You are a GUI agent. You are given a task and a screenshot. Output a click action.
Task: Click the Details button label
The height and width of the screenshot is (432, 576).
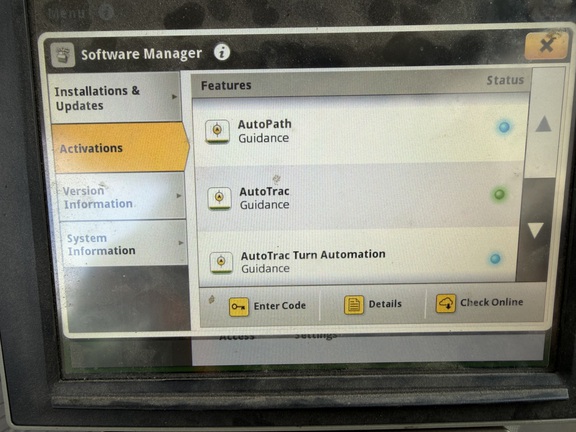[x=385, y=304]
